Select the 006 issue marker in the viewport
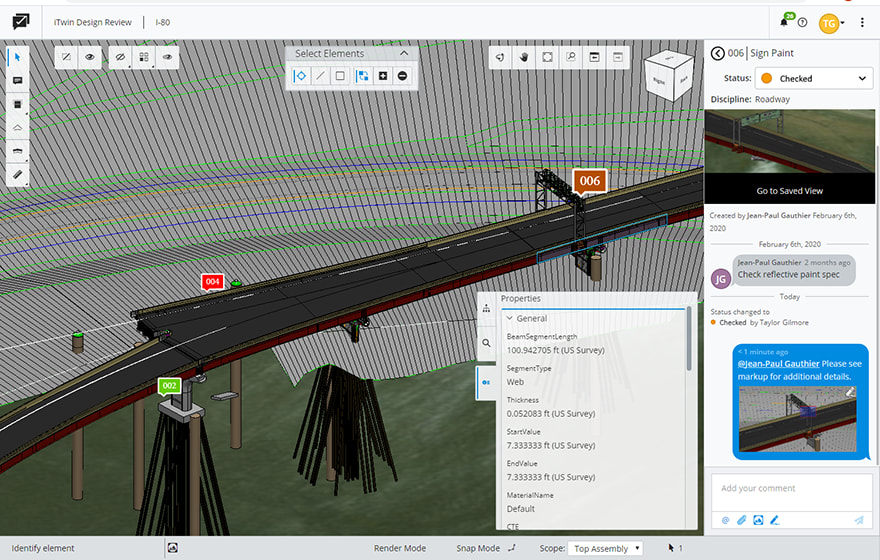The height and width of the screenshot is (560, 880). tap(589, 181)
